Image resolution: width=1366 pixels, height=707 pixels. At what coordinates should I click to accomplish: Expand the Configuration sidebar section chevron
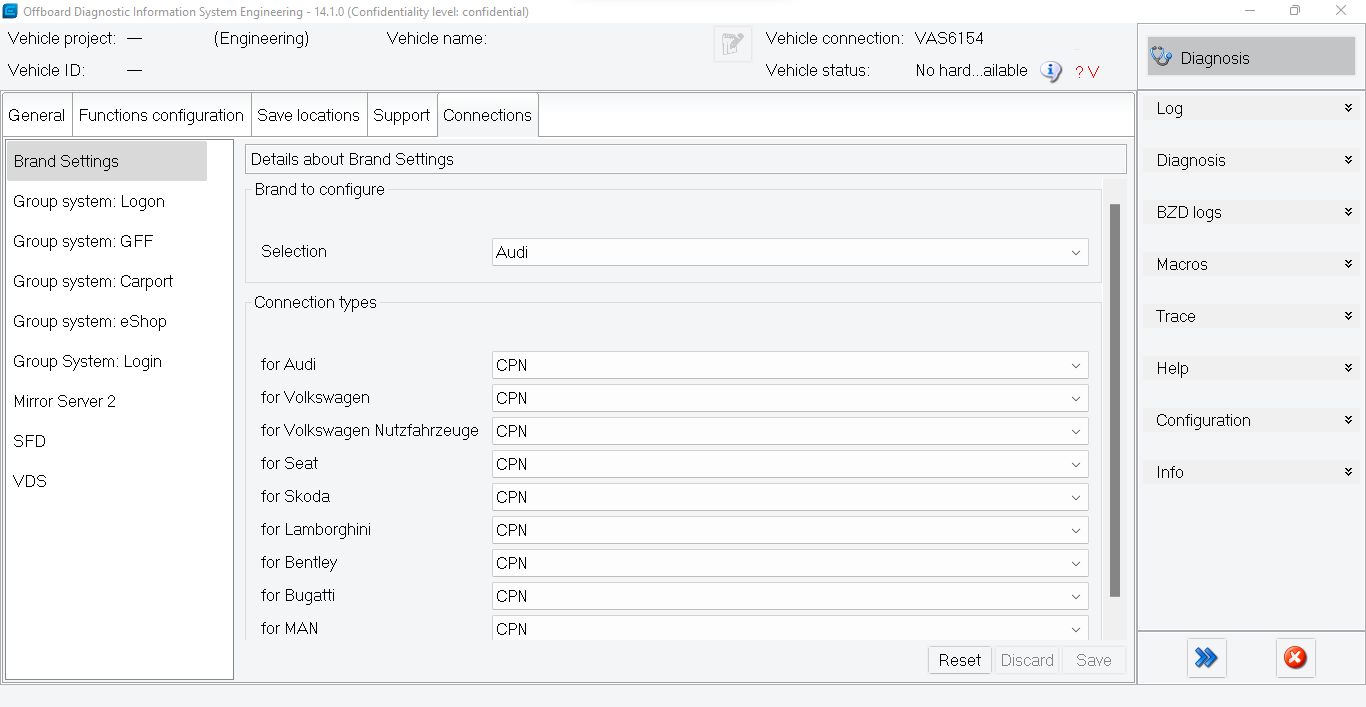pyautogui.click(x=1346, y=420)
